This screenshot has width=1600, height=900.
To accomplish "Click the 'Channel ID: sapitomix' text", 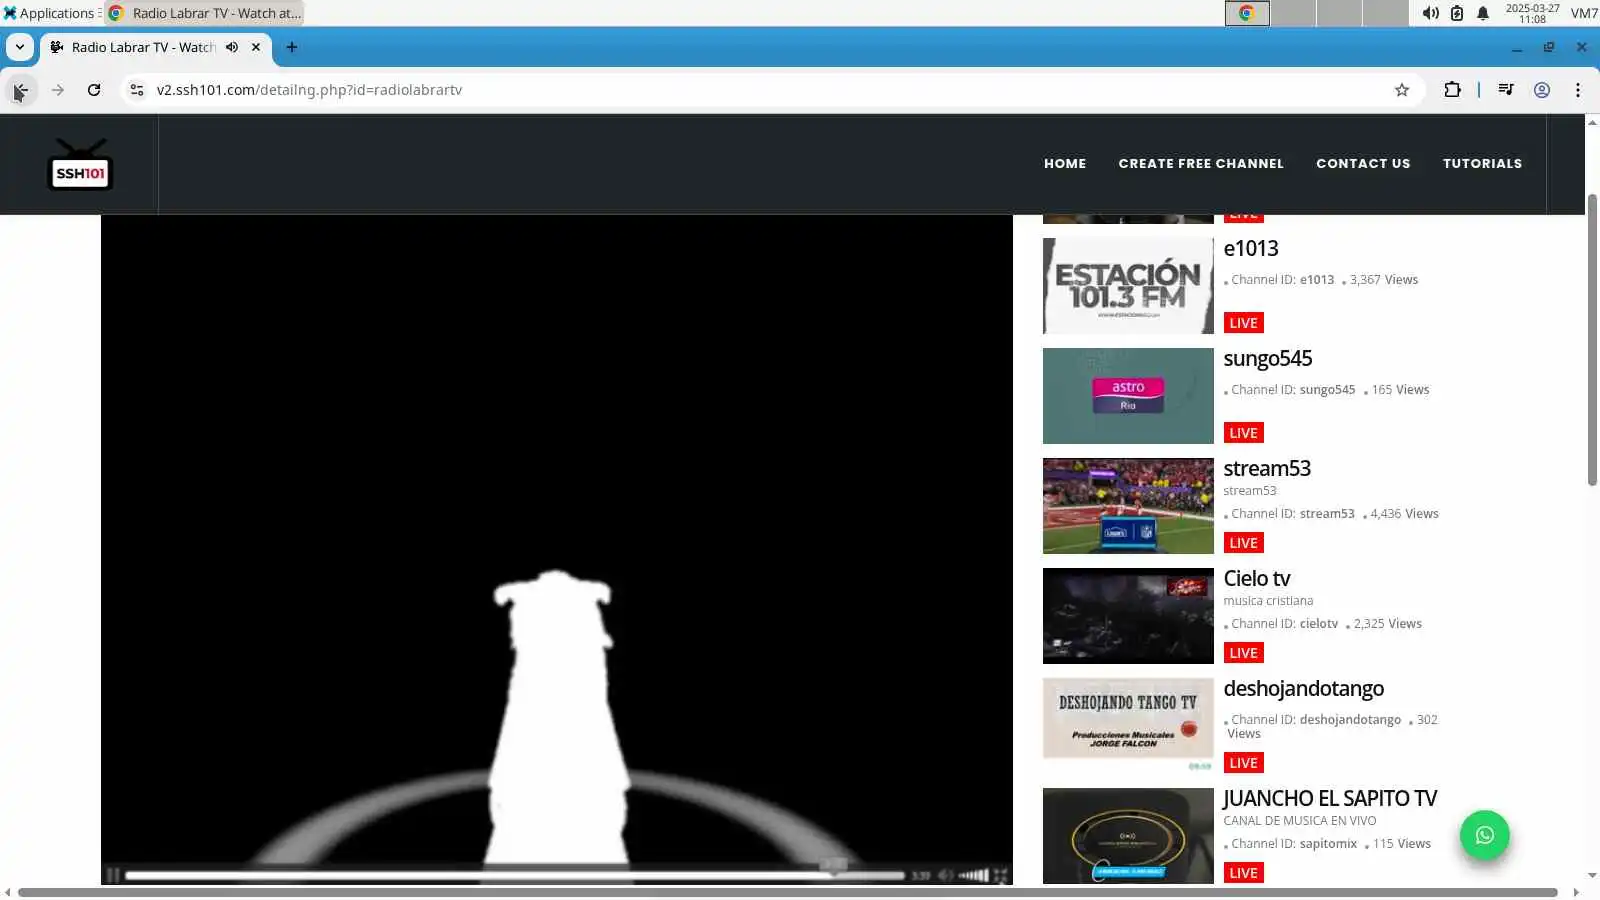I will pyautogui.click(x=1294, y=844).
